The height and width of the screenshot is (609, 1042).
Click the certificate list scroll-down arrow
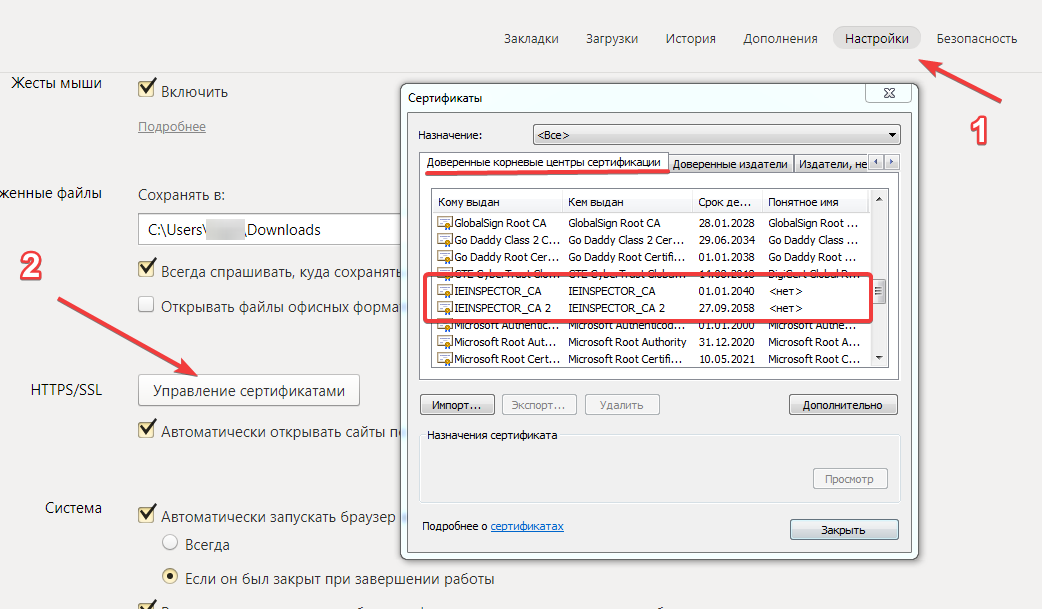point(879,358)
